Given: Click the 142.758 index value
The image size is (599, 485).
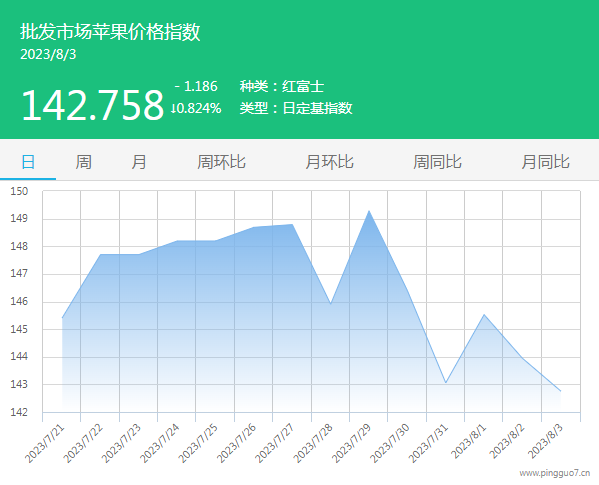Looking at the screenshot, I should 92,105.
